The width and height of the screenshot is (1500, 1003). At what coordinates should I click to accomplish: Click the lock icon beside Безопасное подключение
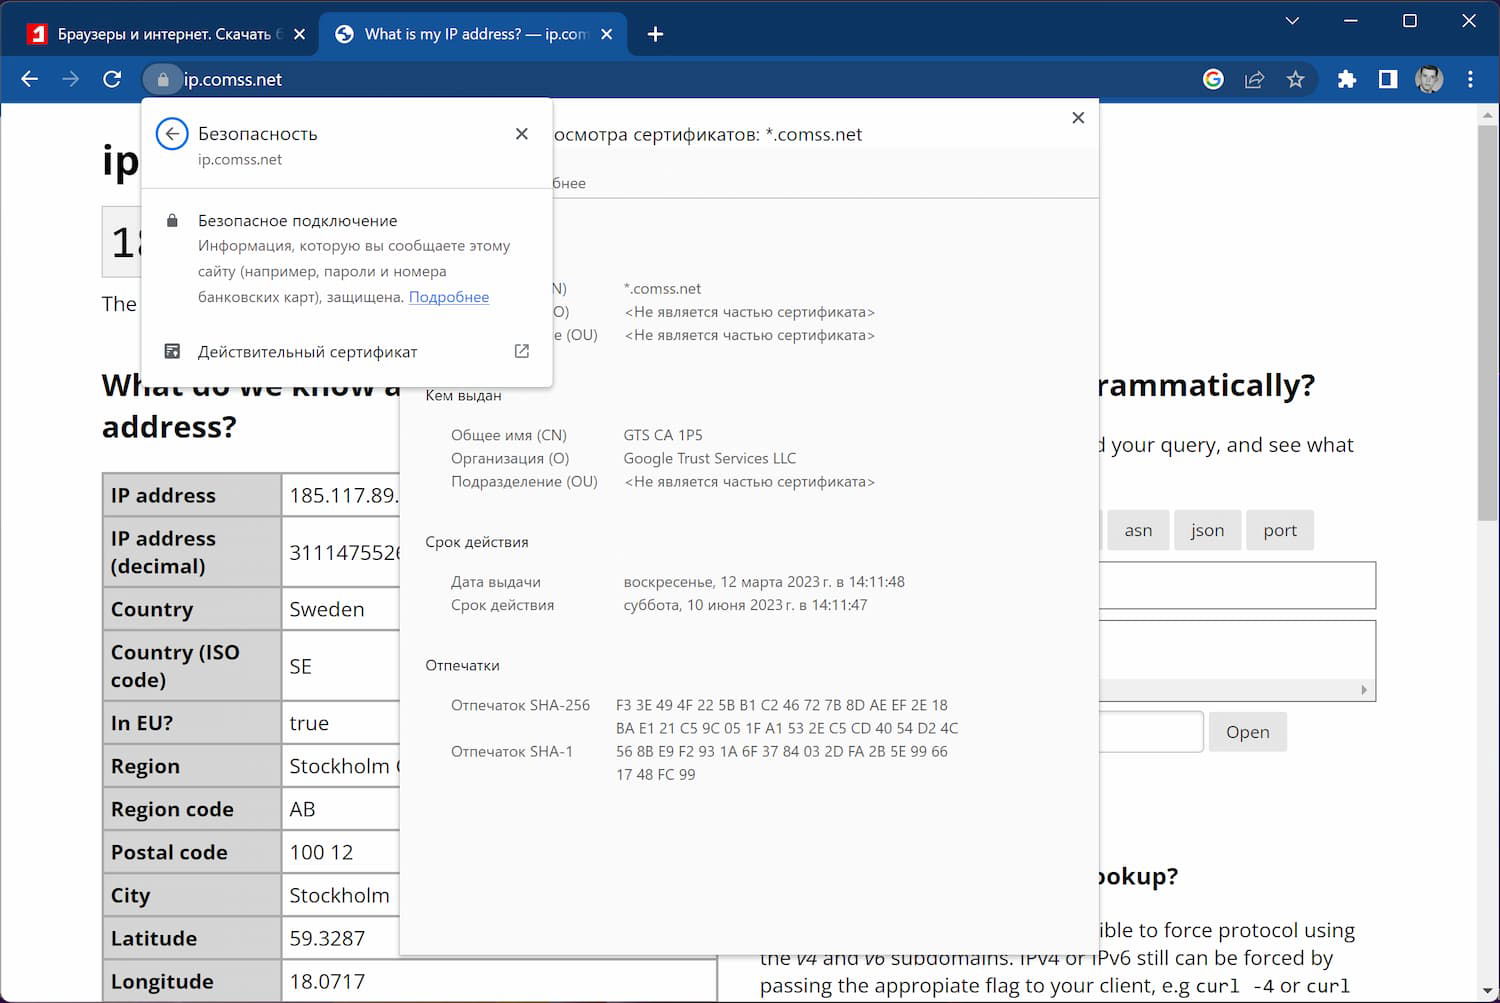[x=172, y=220]
